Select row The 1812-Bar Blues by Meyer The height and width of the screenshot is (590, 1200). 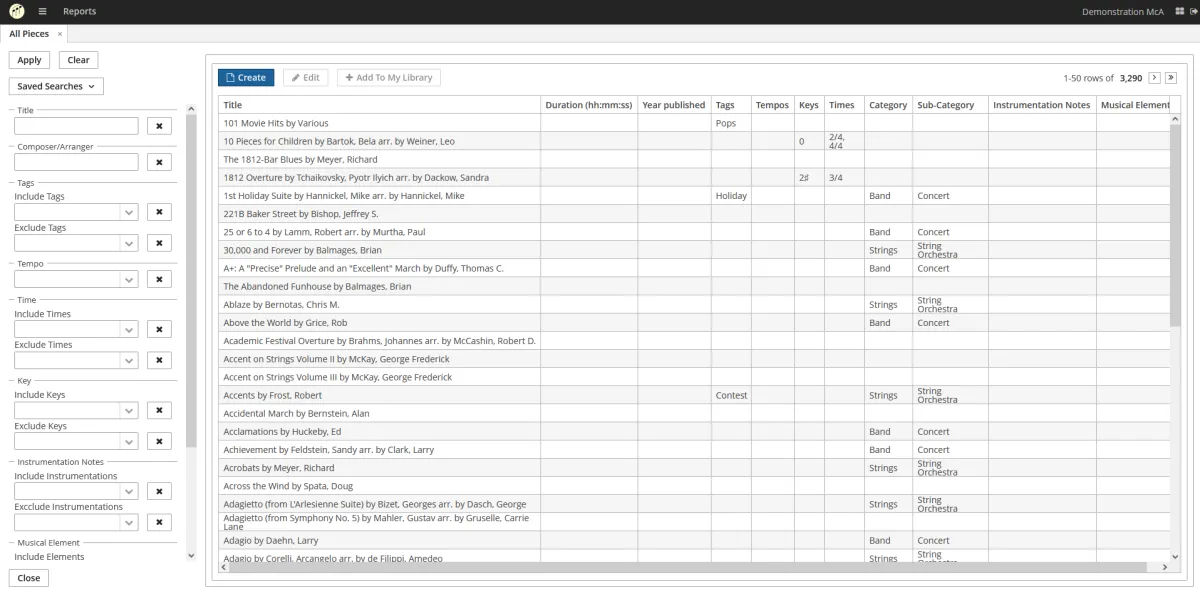pyautogui.click(x=694, y=159)
